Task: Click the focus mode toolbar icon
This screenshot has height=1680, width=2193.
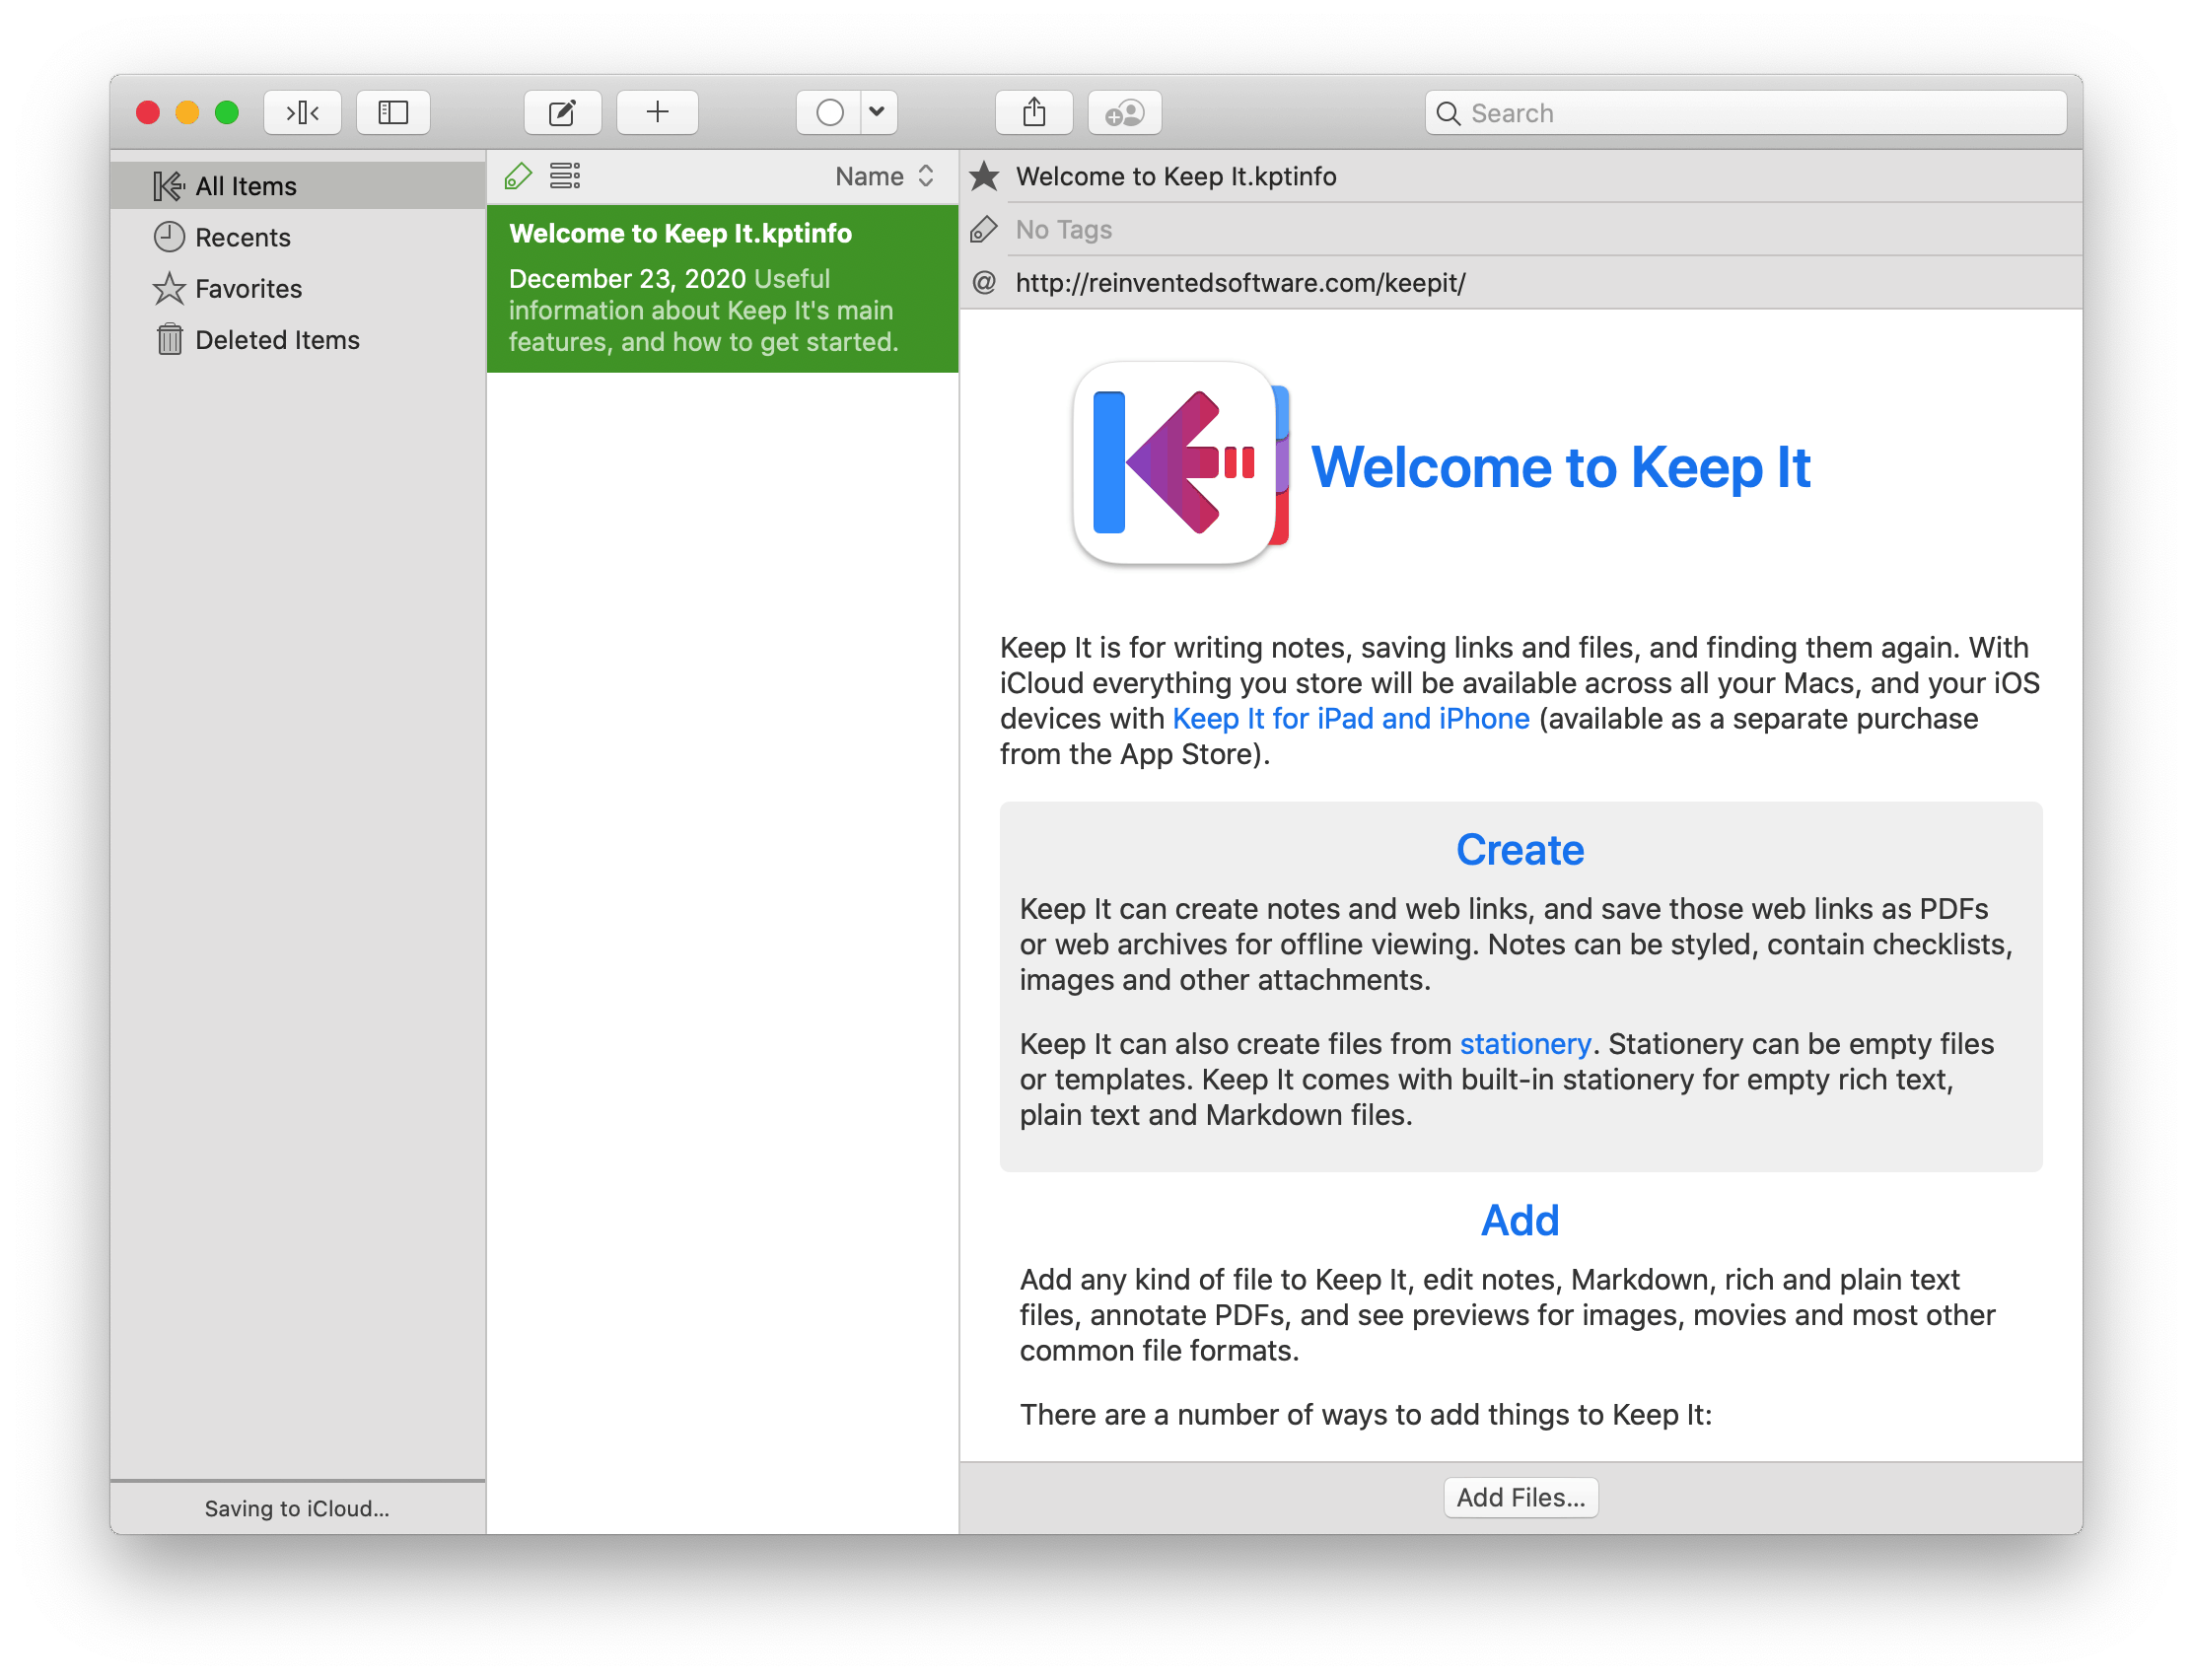Action: [x=302, y=112]
